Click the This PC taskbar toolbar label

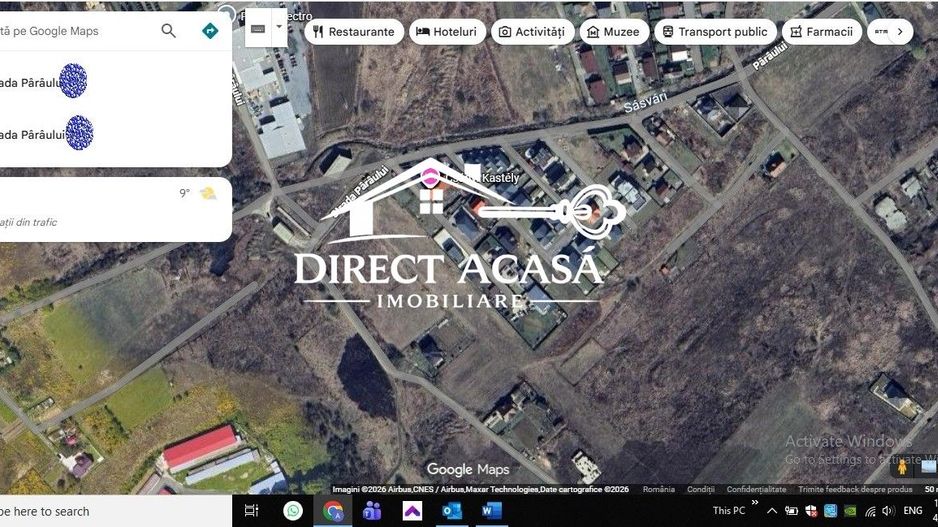[729, 511]
